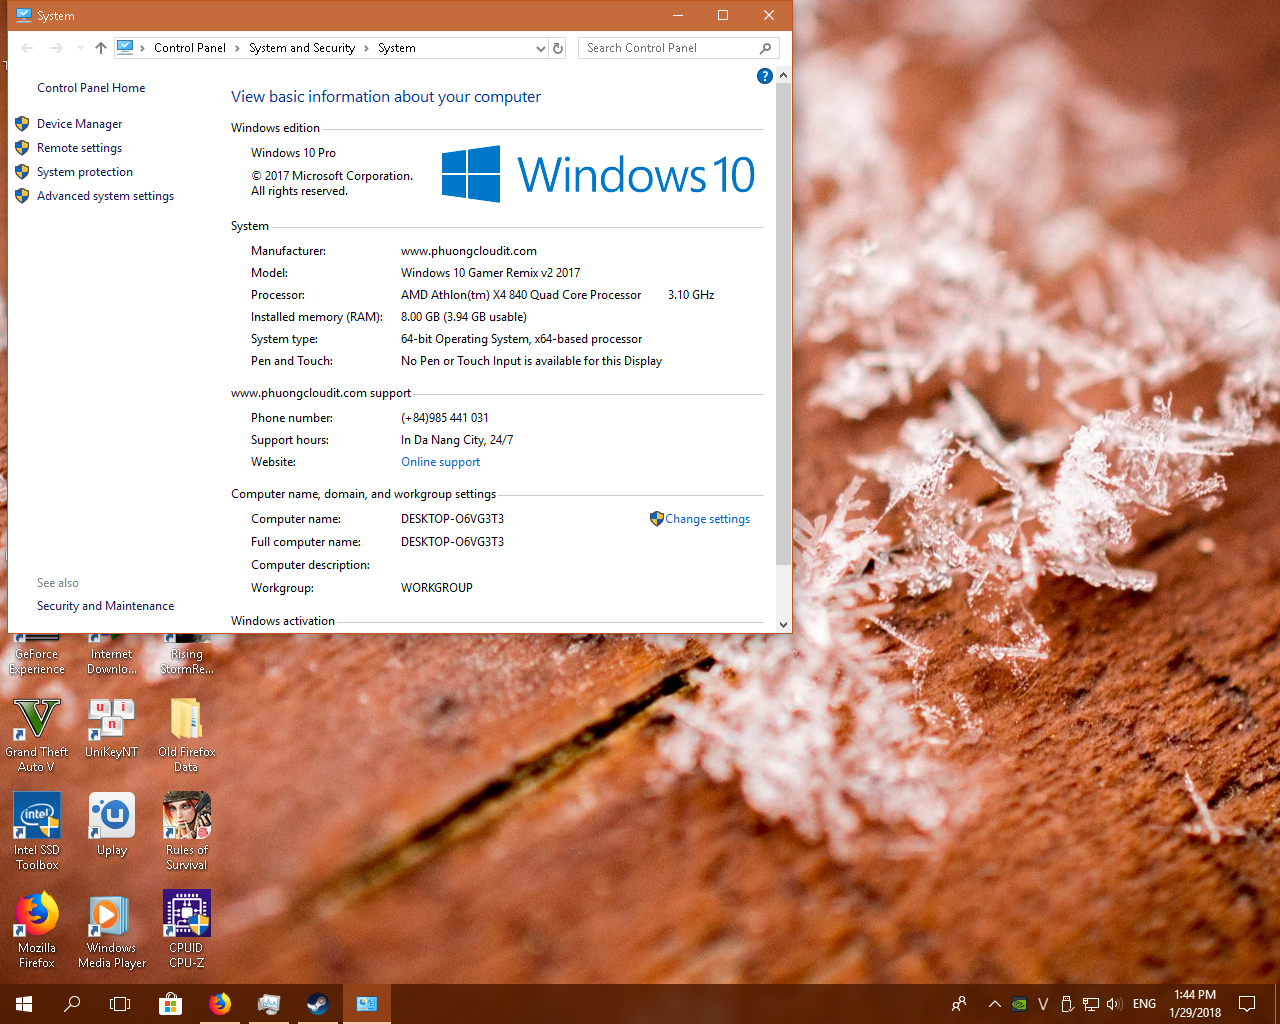Open the Action Center notifications icon
The width and height of the screenshot is (1280, 1024).
1247,1004
